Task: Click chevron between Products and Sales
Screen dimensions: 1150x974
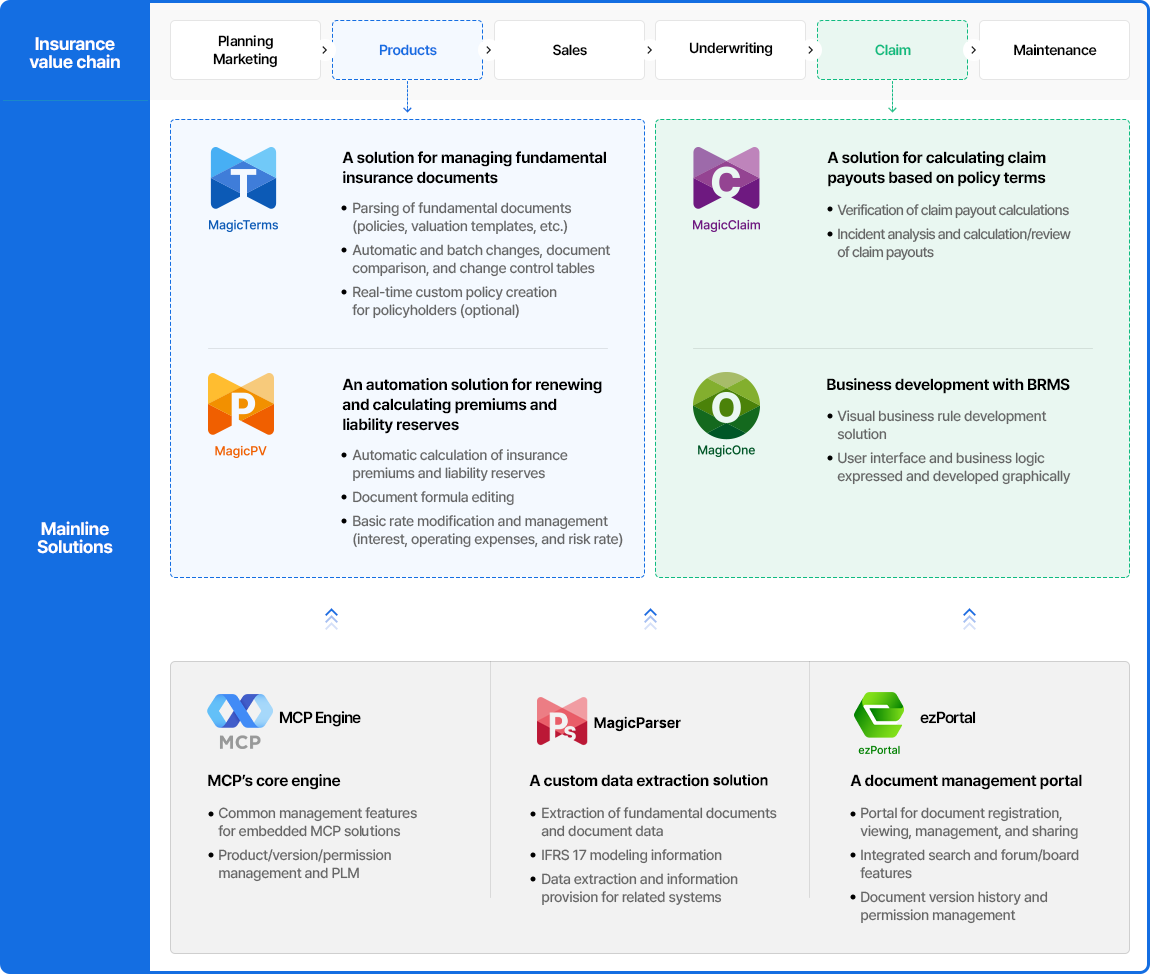Action: (488, 50)
